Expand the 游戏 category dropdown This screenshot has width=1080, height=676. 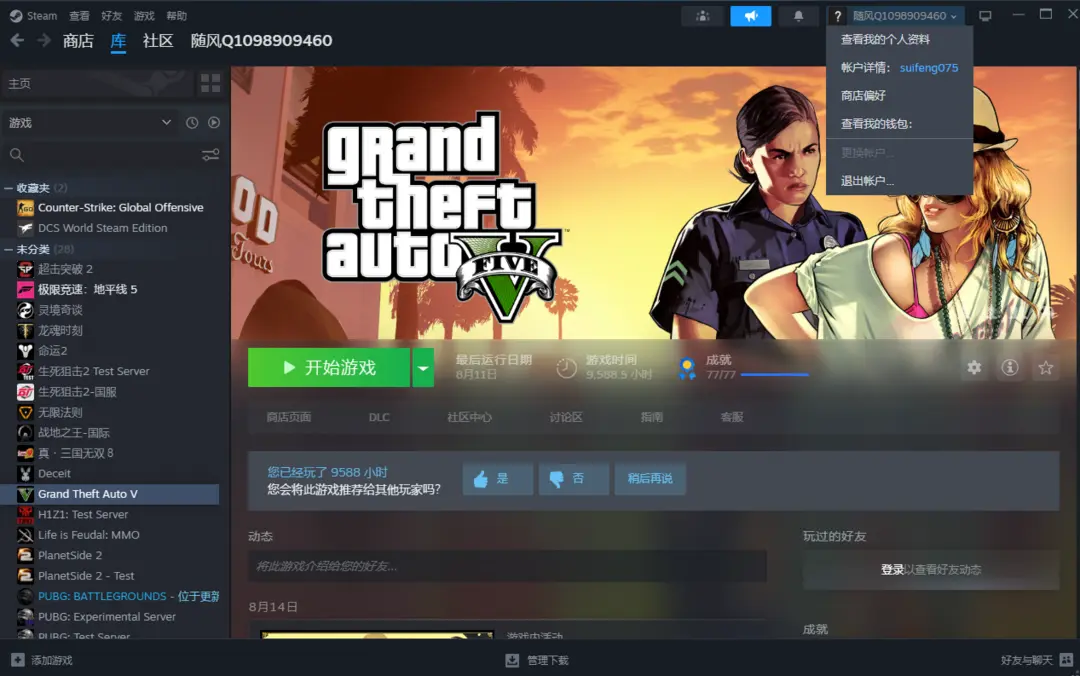90,123
